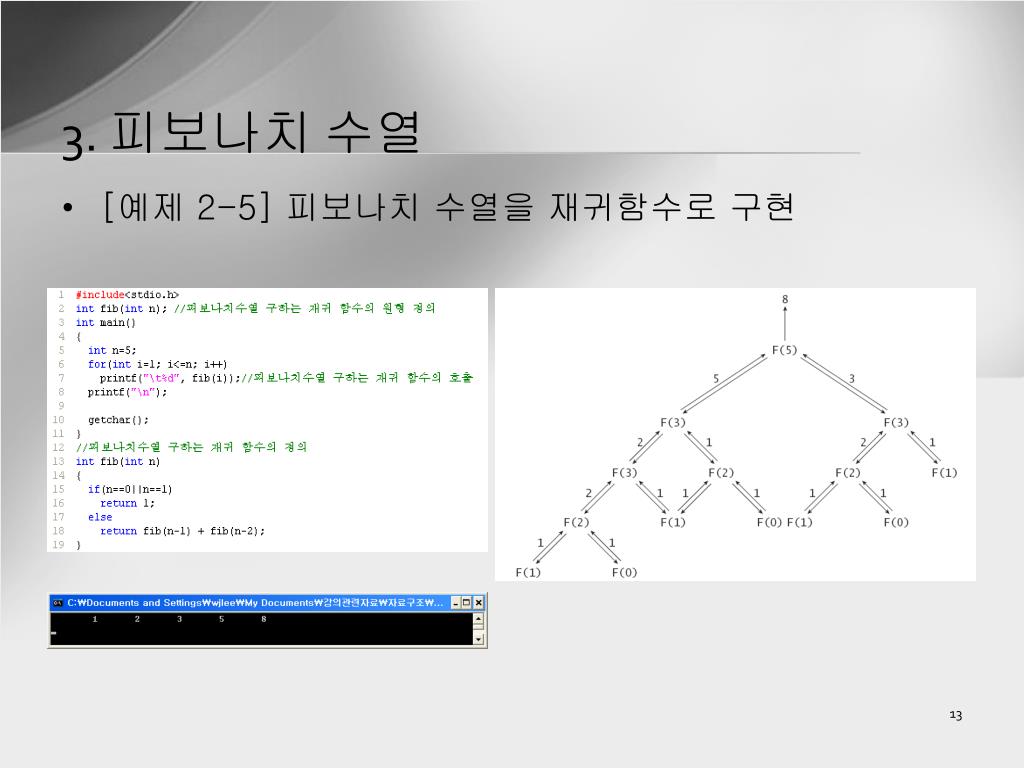Click 'return fib(n-1) + fib(n-2);' line
Image resolution: width=1024 pixels, height=768 pixels.
(x=183, y=531)
